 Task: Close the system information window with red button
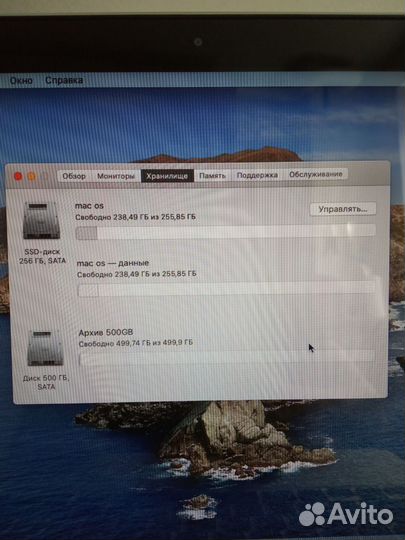[18, 177]
